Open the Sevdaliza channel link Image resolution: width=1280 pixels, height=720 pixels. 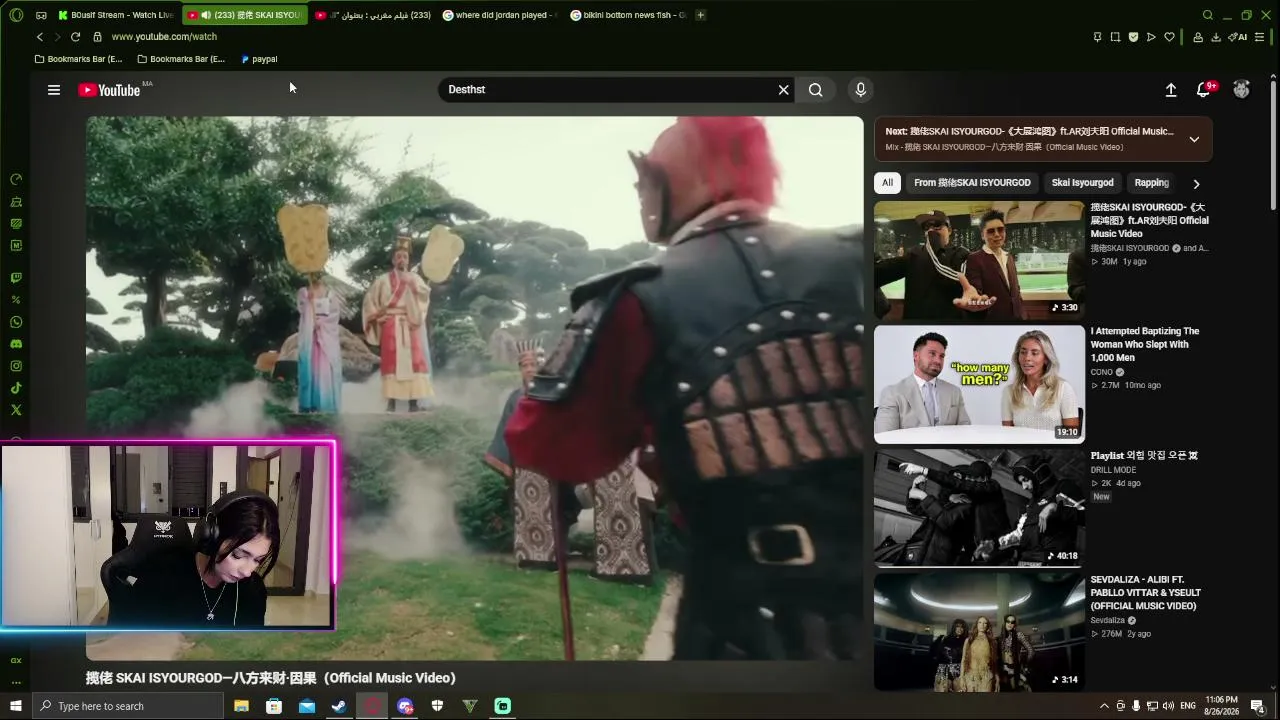pos(1107,620)
